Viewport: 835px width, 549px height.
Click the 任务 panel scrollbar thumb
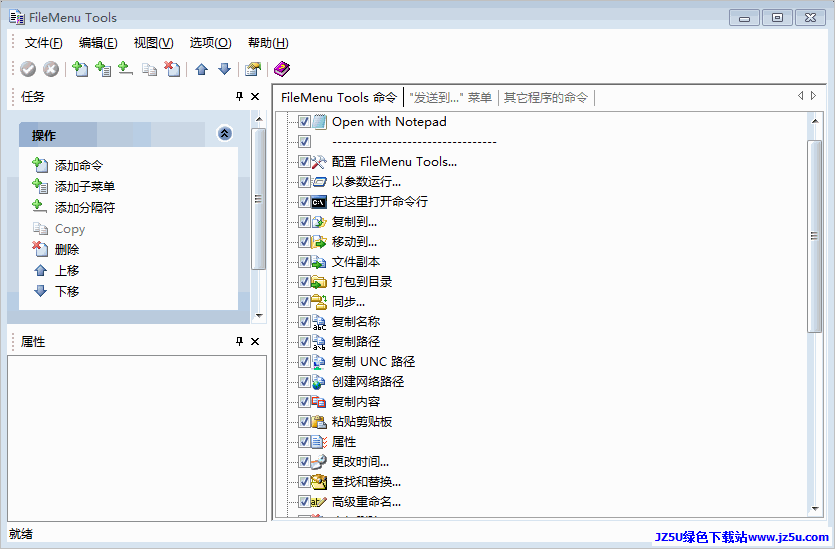click(258, 199)
